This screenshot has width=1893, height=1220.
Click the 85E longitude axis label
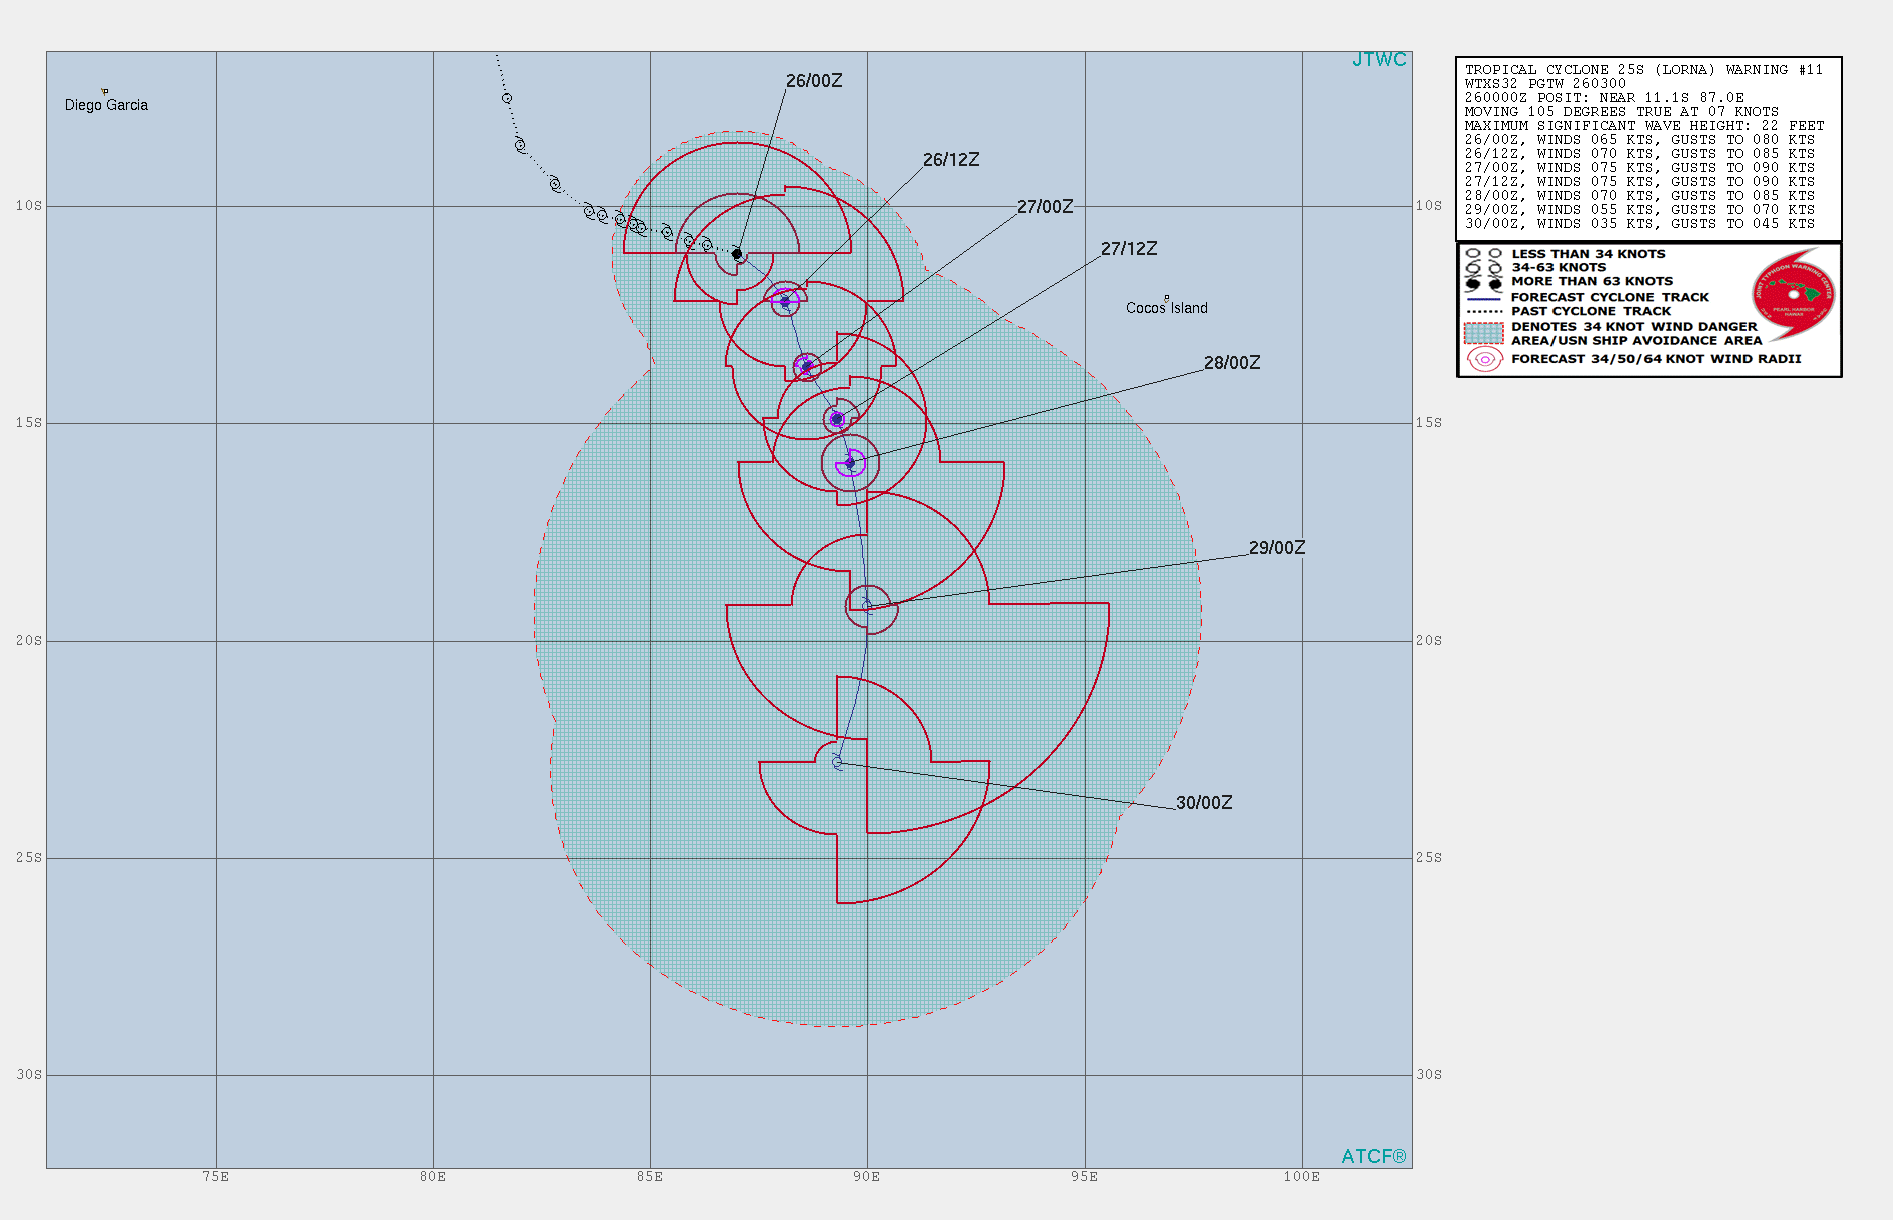pos(650,1177)
